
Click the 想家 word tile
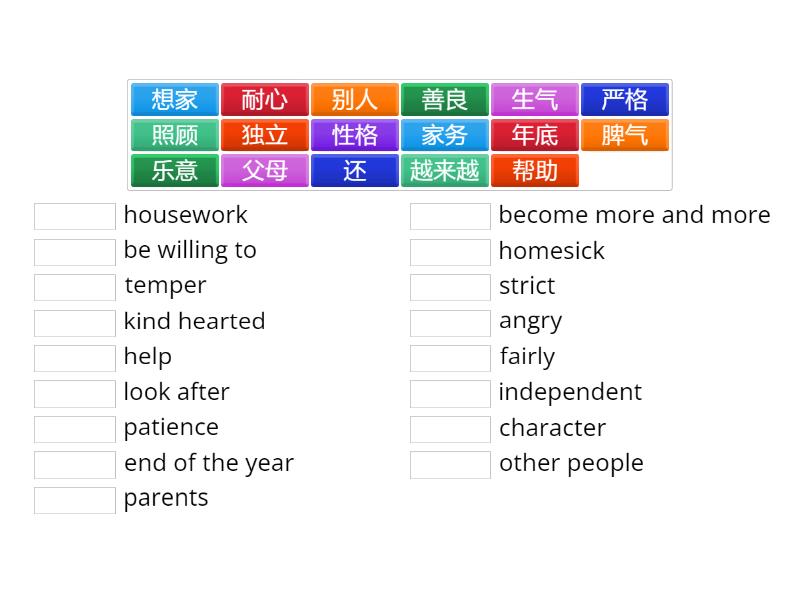175,100
